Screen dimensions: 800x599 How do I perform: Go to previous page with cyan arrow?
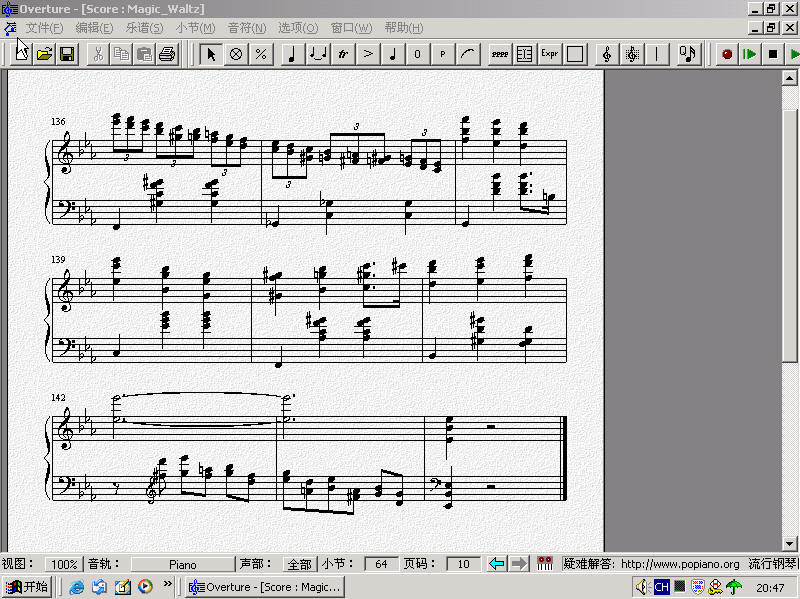pos(496,564)
